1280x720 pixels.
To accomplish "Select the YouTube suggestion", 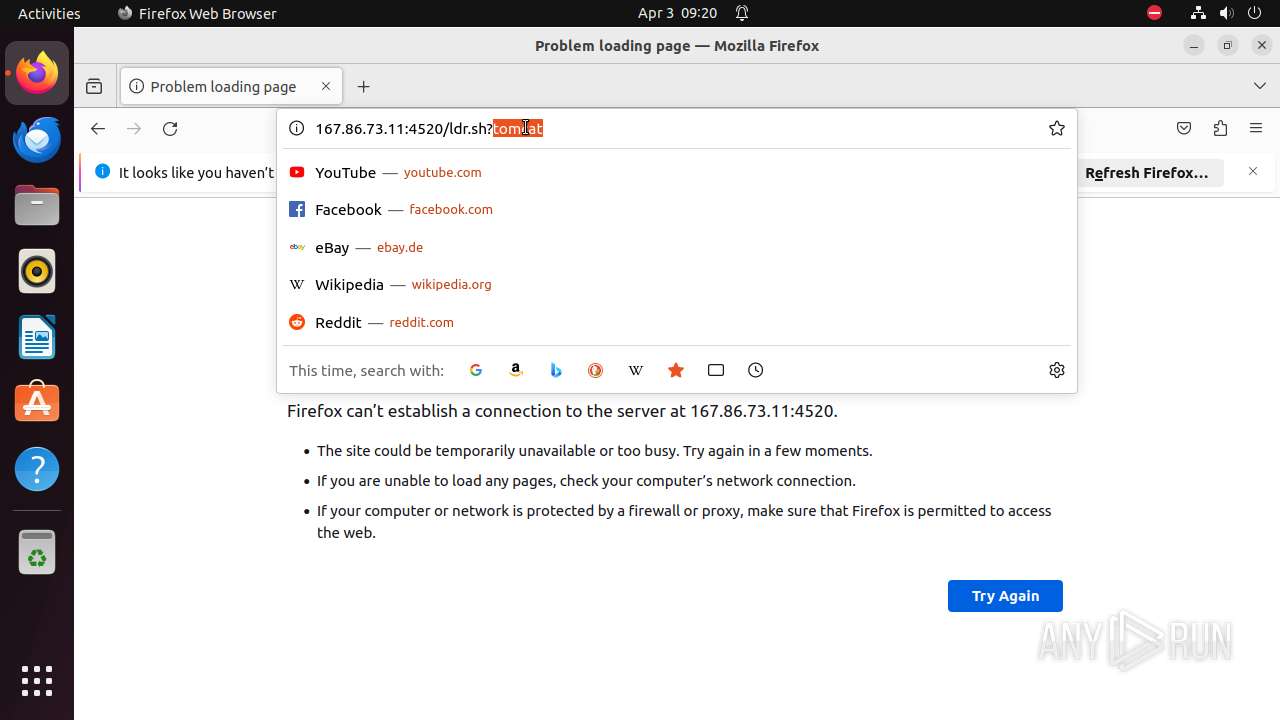I will [677, 172].
